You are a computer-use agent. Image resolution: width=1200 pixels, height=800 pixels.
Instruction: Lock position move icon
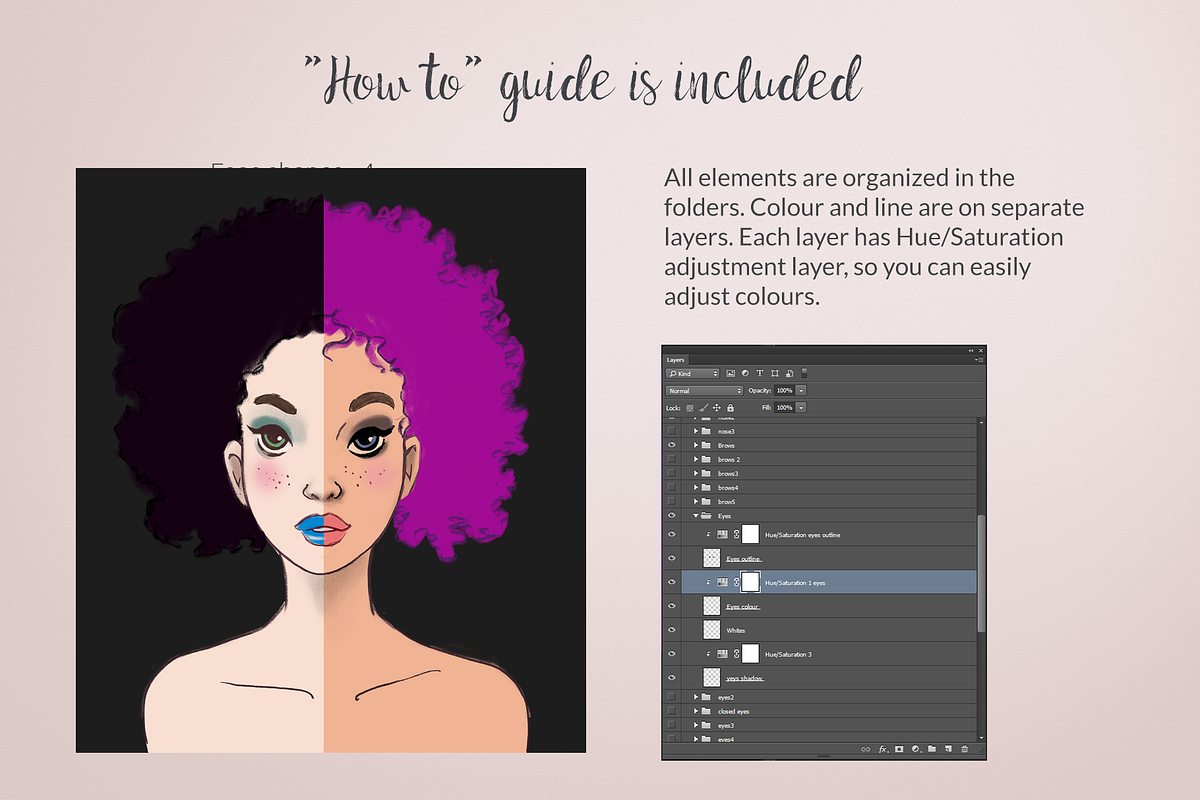point(717,408)
